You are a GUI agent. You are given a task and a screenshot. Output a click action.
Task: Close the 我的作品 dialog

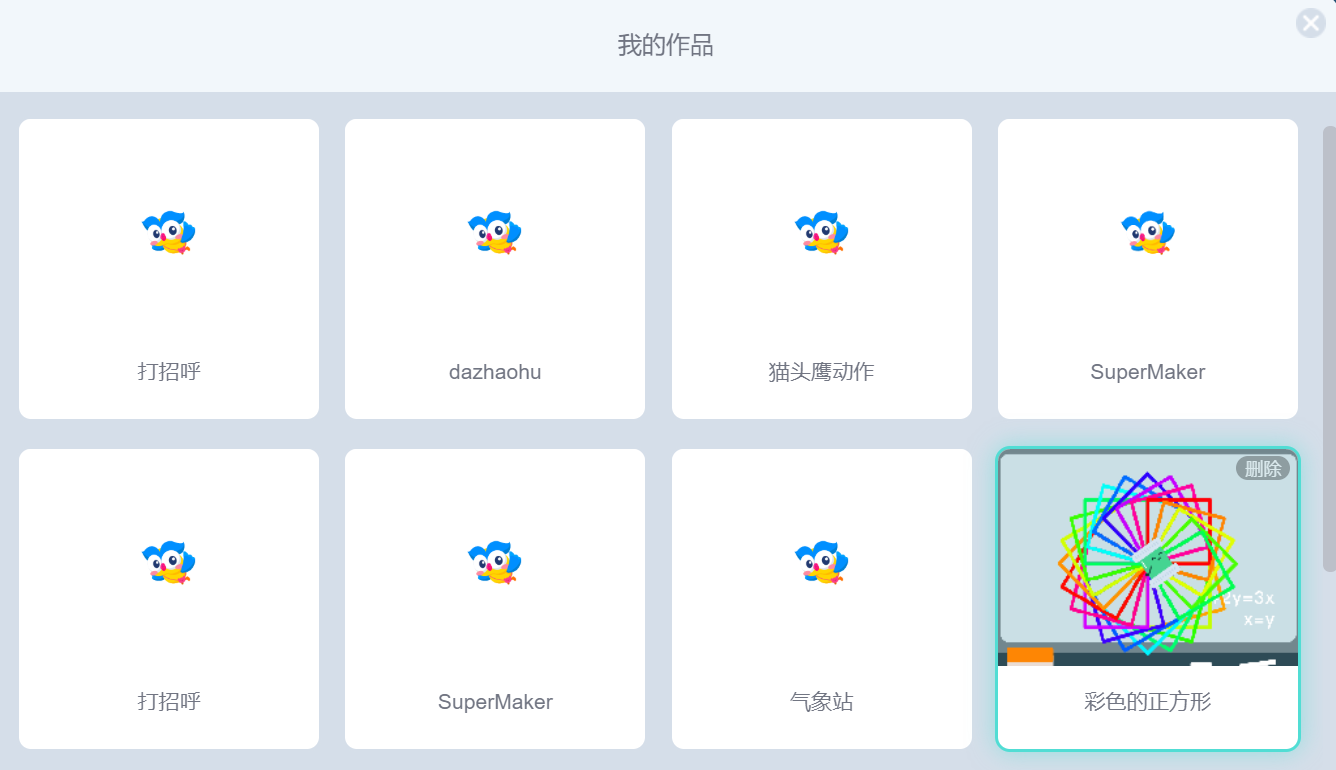tap(1310, 23)
